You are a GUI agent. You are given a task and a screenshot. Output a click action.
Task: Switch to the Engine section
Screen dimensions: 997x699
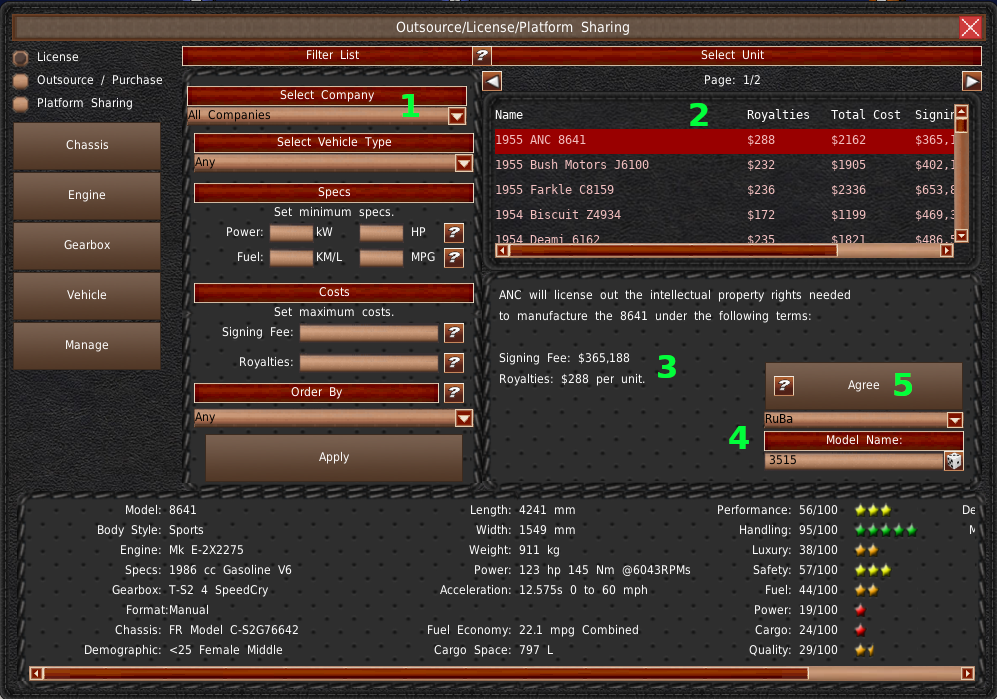87,196
